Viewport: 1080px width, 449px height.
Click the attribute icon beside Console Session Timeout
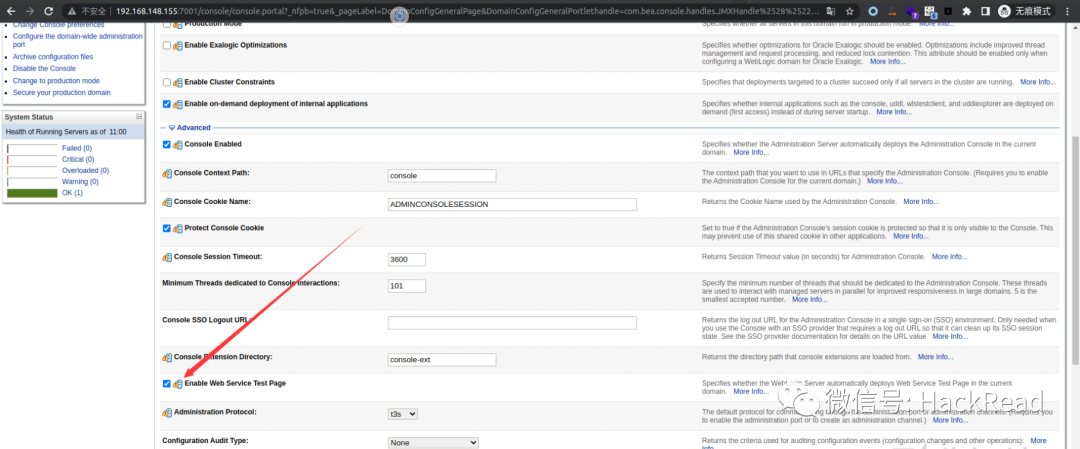167,258
